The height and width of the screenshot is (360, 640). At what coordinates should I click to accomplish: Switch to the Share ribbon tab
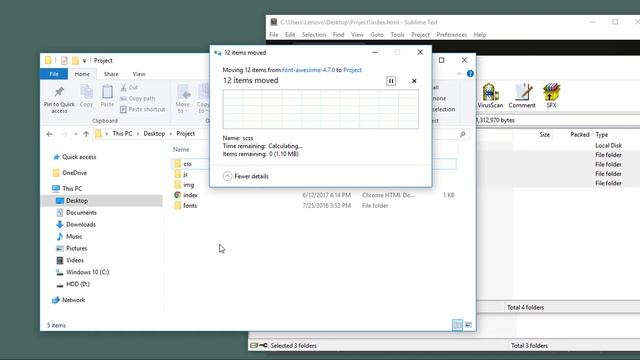[x=111, y=74]
